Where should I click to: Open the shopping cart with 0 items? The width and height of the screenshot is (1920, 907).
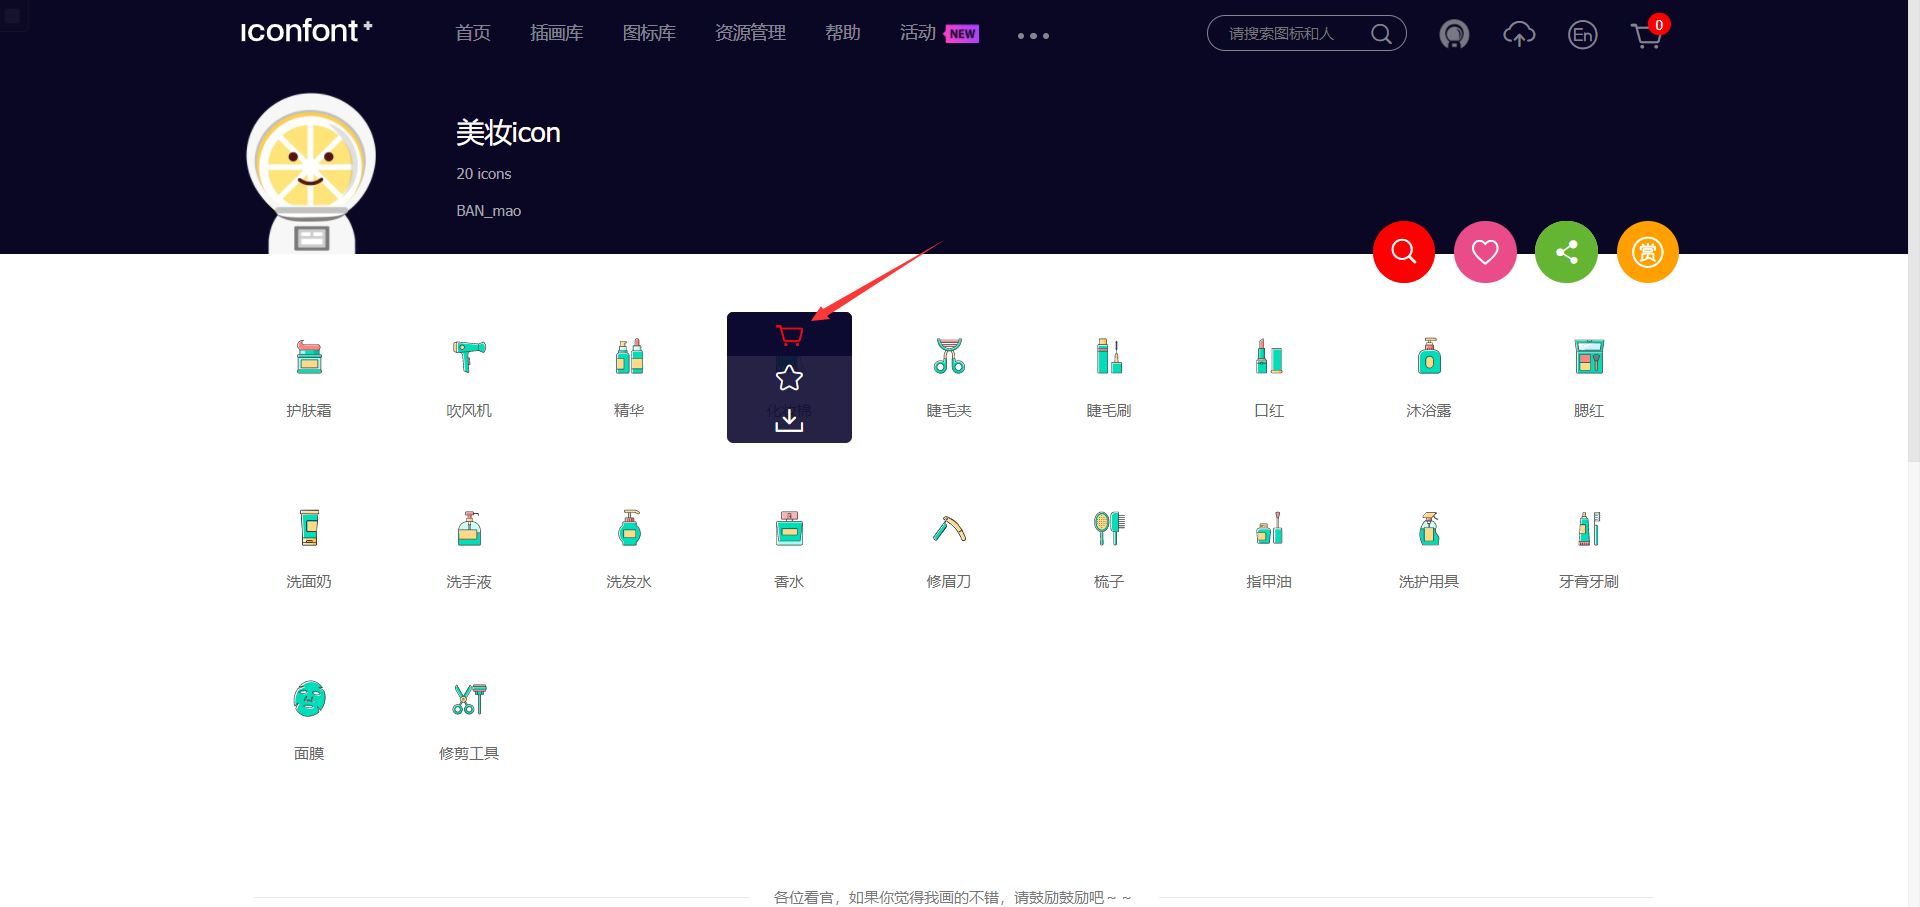pyautogui.click(x=1645, y=35)
